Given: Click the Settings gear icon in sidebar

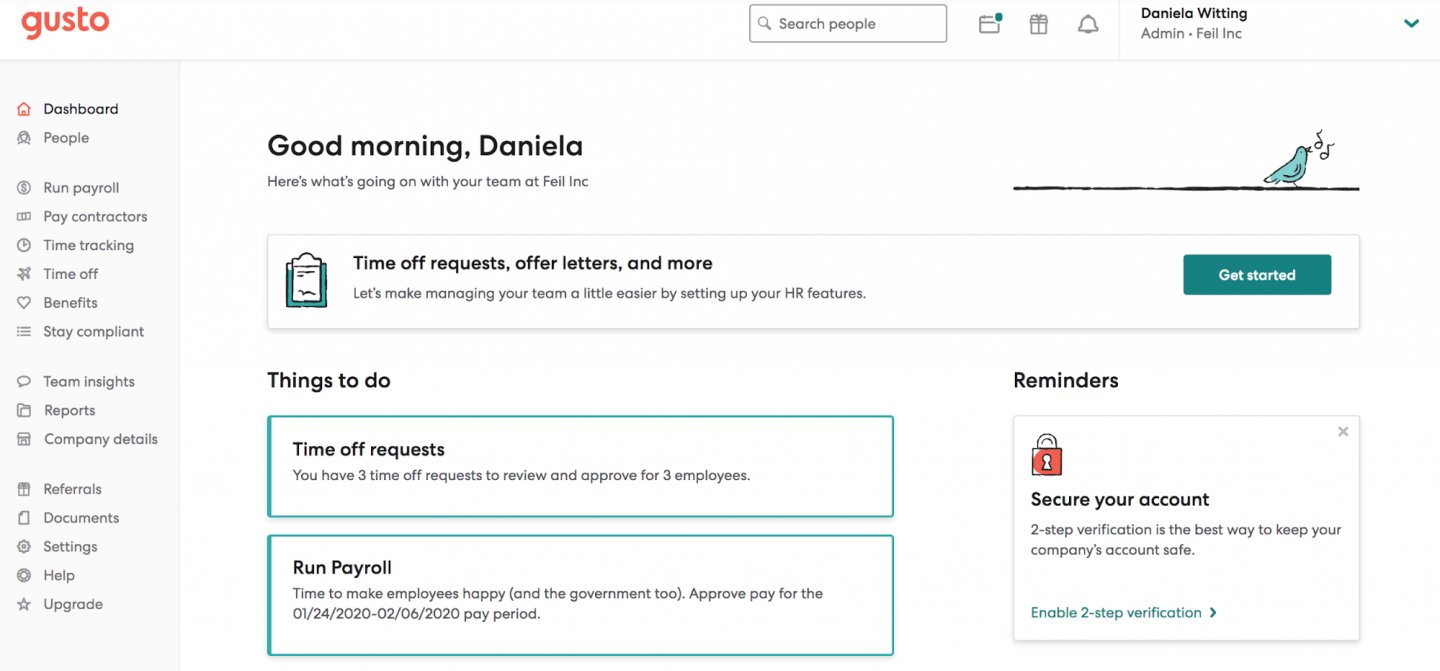Looking at the screenshot, I should coord(24,547).
